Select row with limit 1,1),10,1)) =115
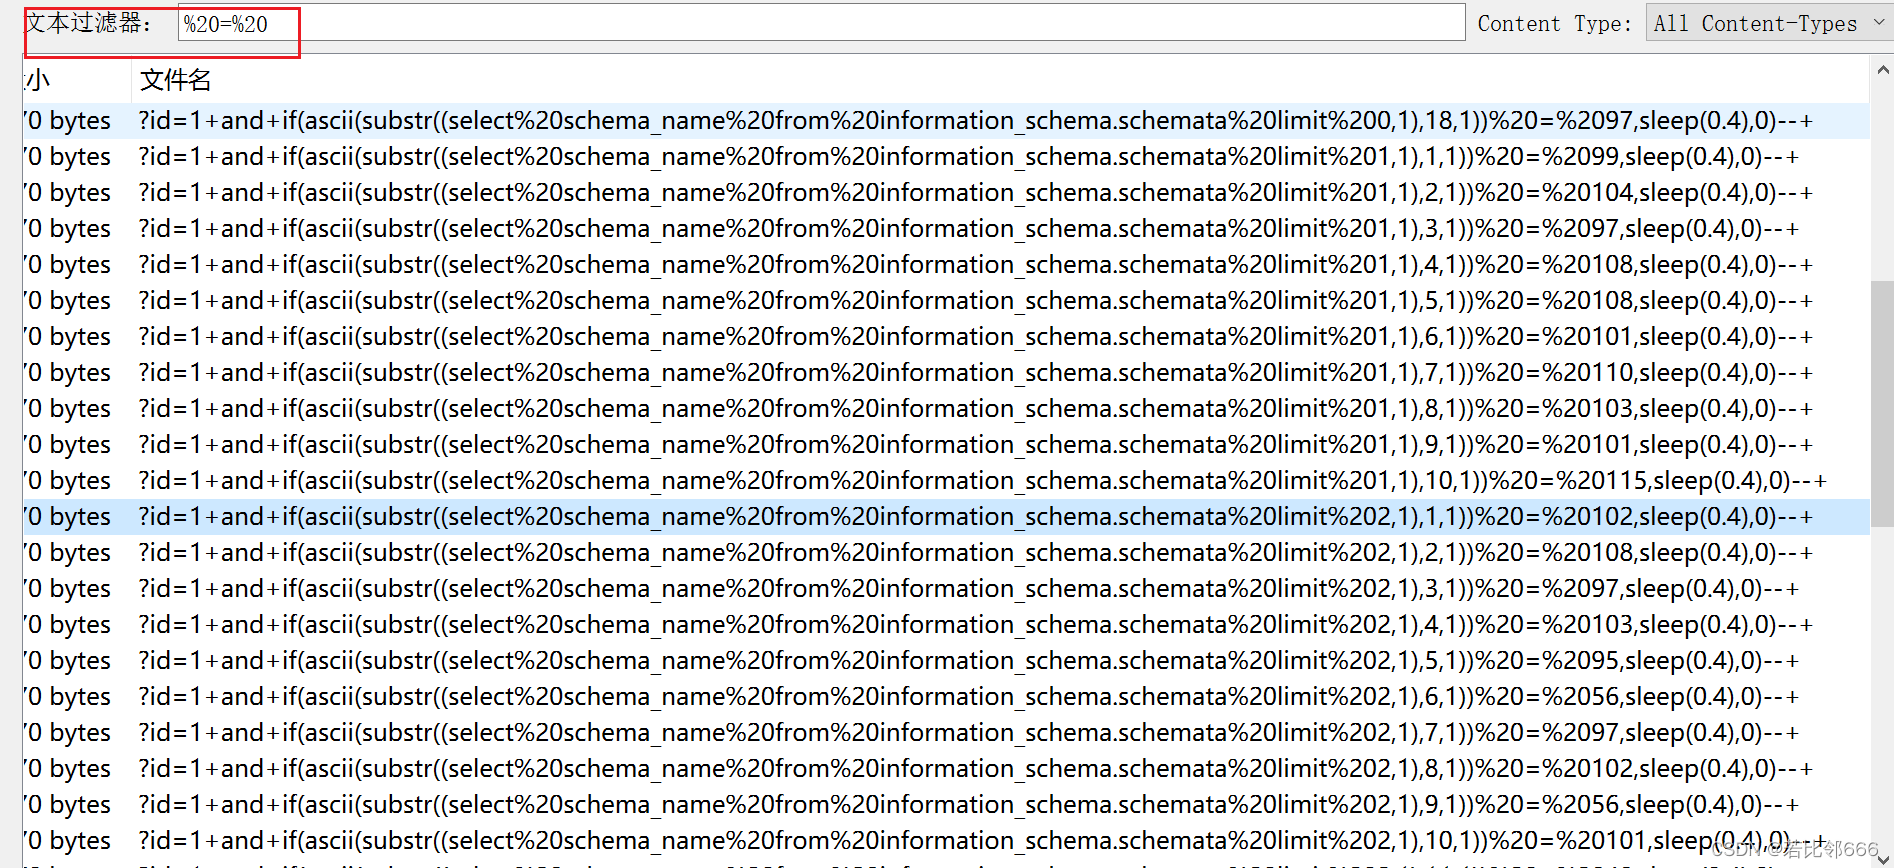The image size is (1894, 868). click(x=946, y=481)
